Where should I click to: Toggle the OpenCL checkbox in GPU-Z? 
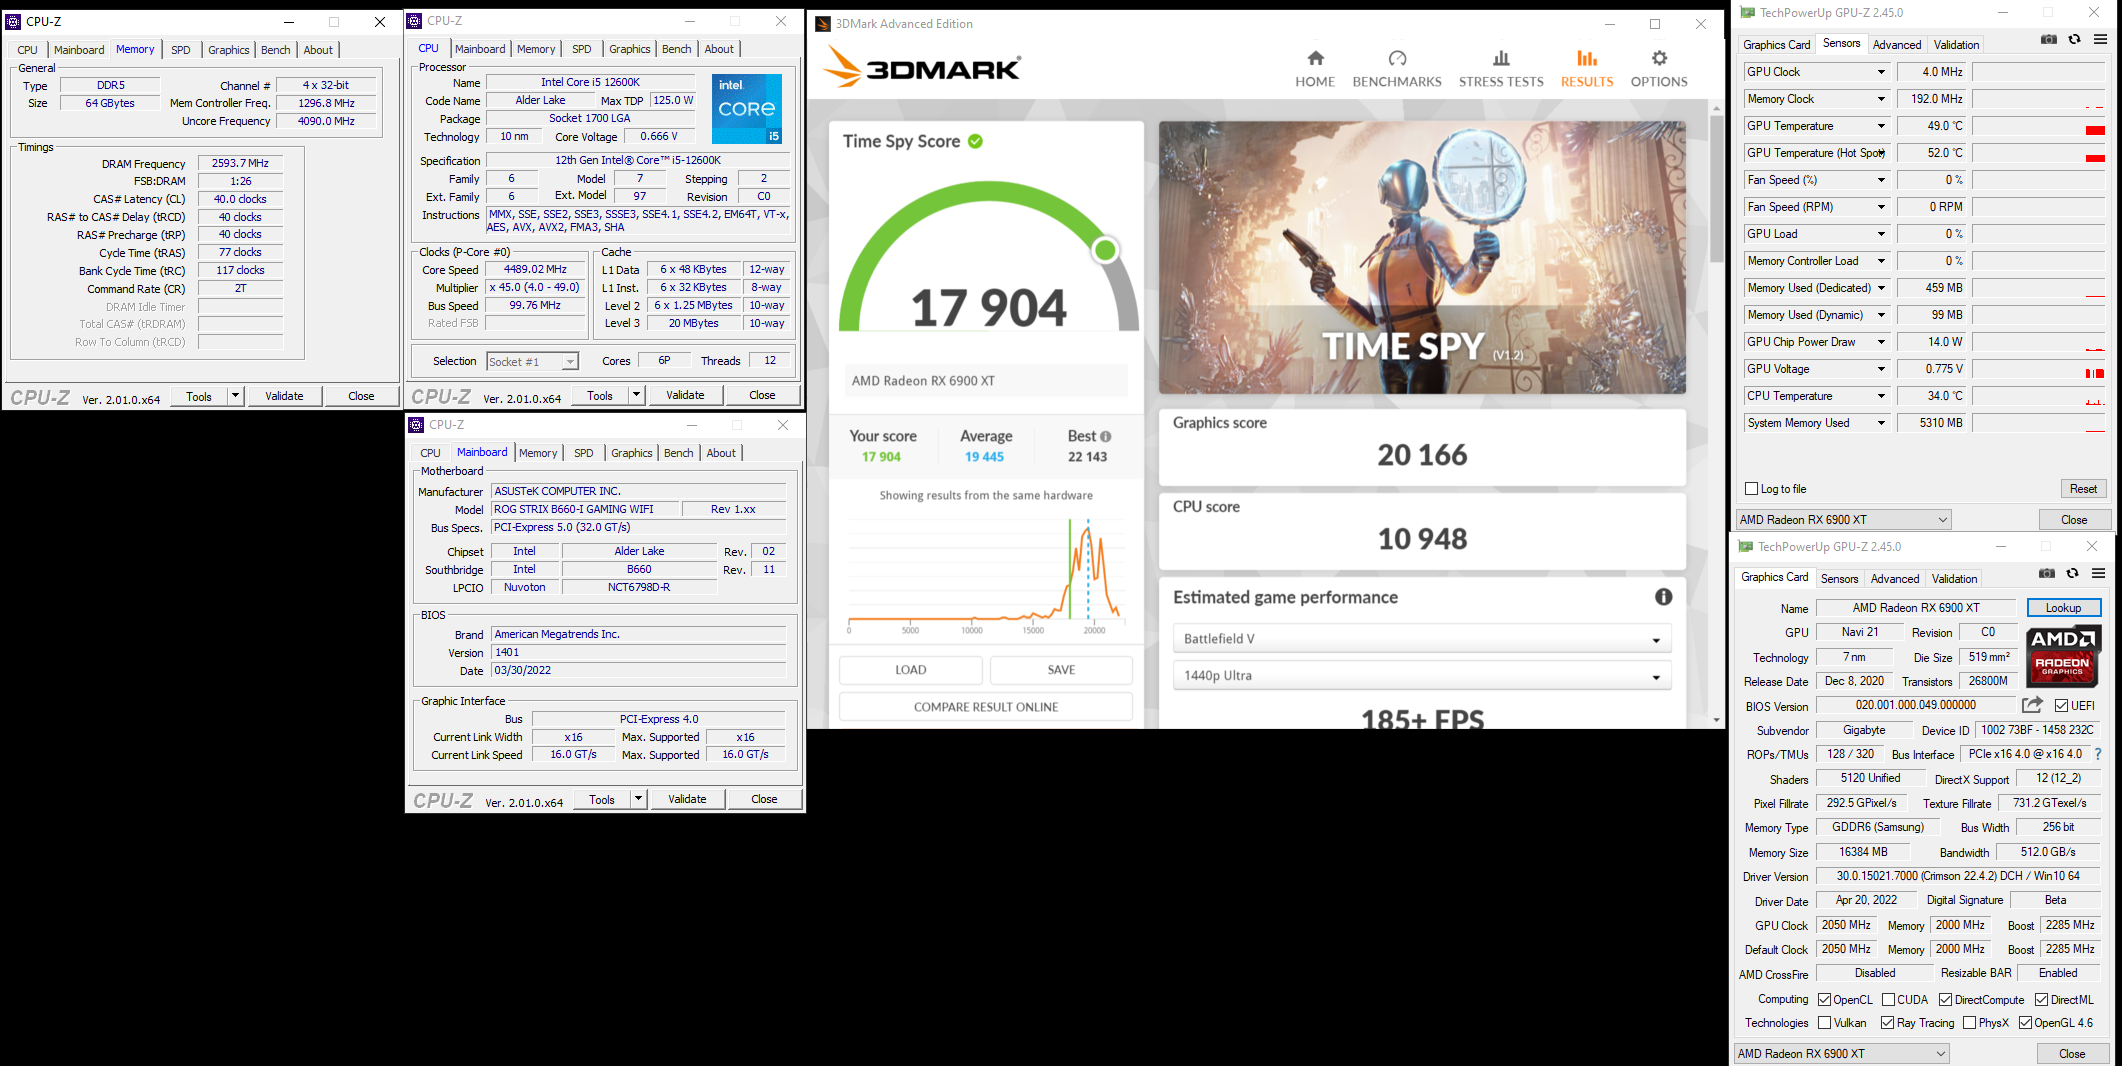[1824, 1000]
